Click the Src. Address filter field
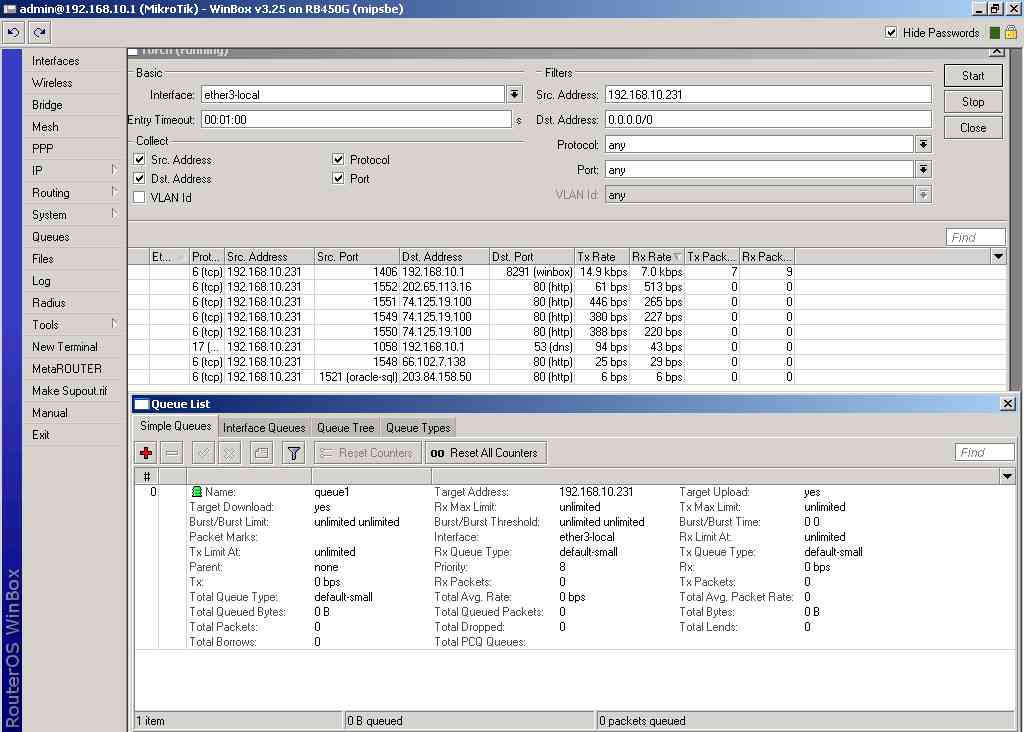The image size is (1024, 732). pos(767,95)
